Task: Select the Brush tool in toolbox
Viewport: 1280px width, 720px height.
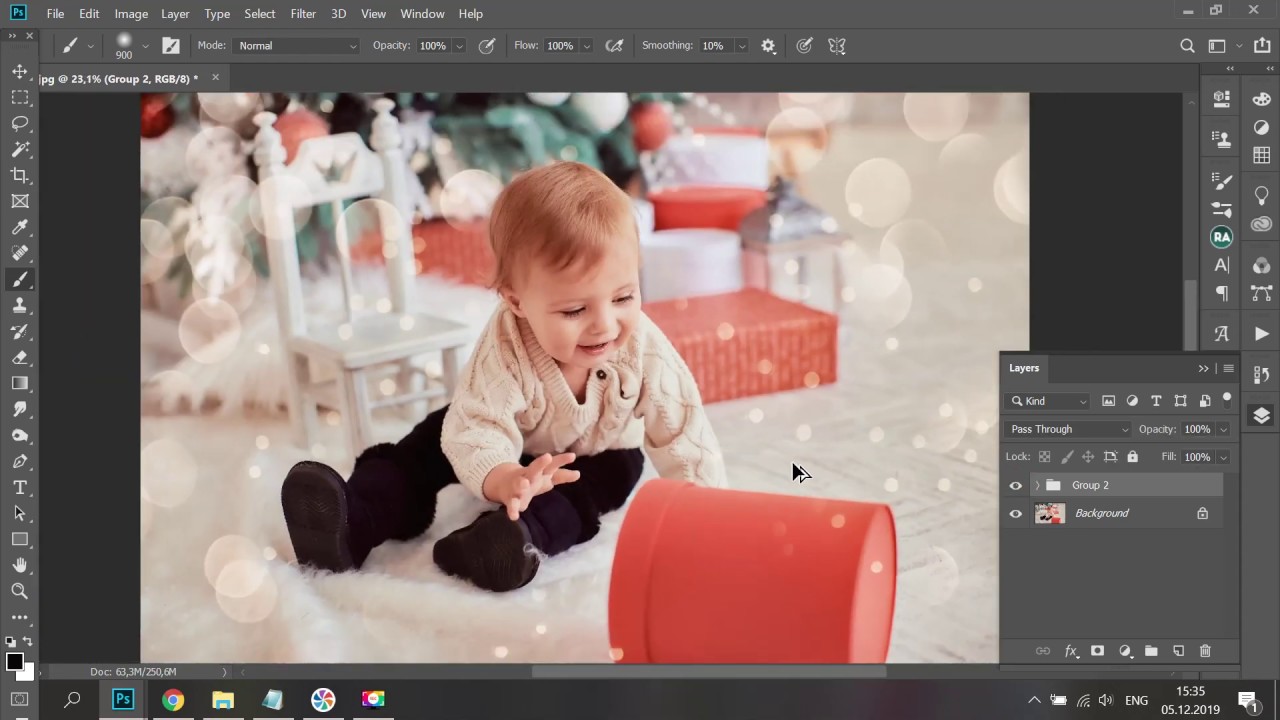Action: 19,279
